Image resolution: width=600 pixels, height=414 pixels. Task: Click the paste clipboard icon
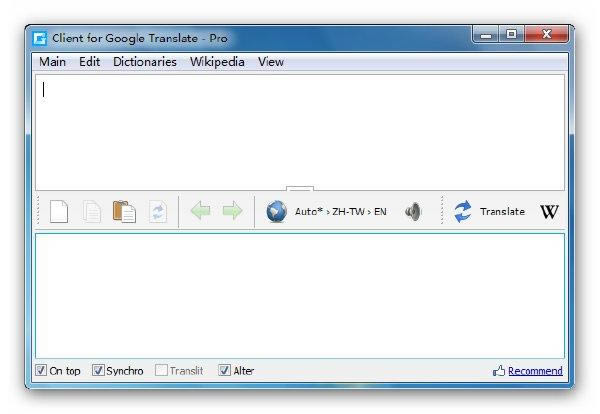click(x=124, y=211)
